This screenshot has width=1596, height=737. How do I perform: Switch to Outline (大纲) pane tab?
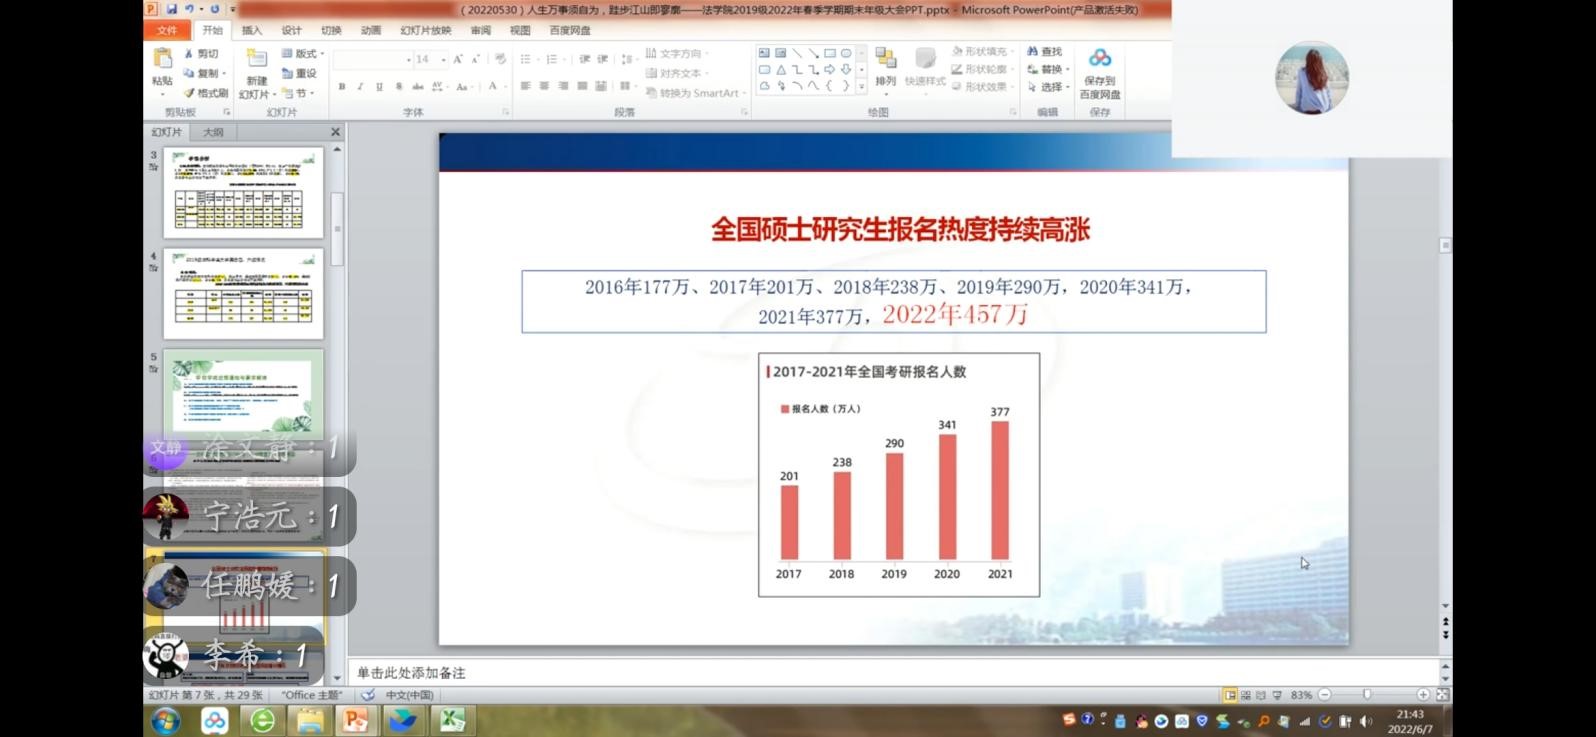(213, 132)
